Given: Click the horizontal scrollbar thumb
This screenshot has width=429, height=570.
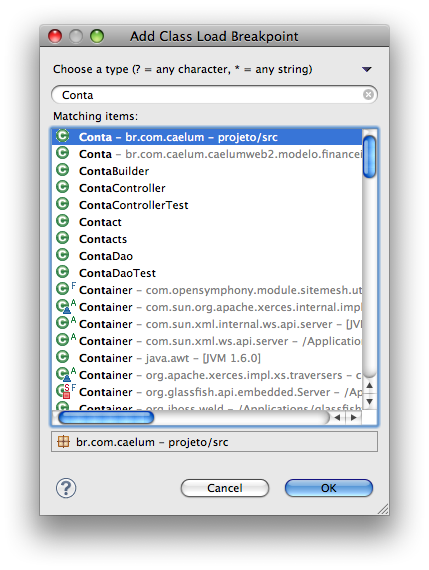Looking at the screenshot, I should pos(106,418).
